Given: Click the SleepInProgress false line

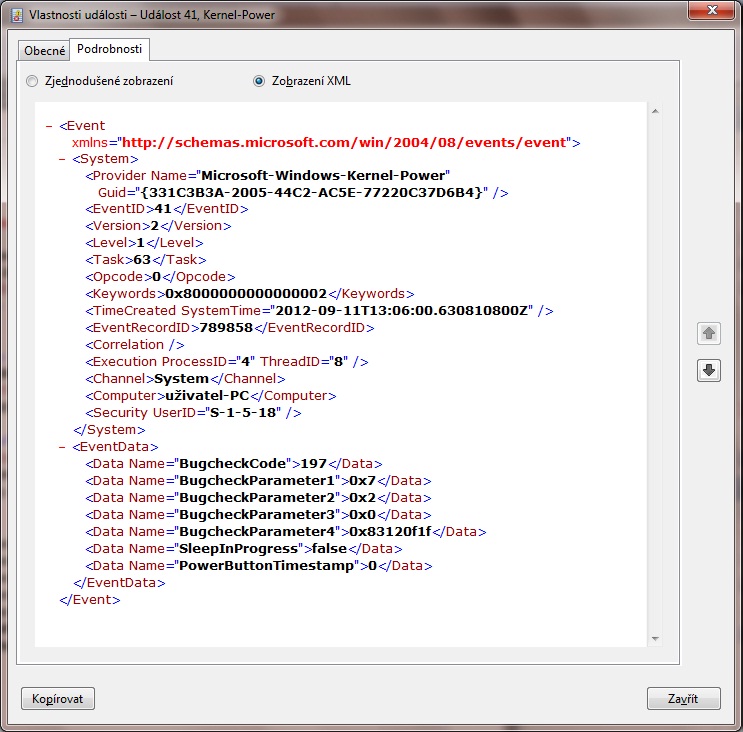Looking at the screenshot, I should (244, 549).
